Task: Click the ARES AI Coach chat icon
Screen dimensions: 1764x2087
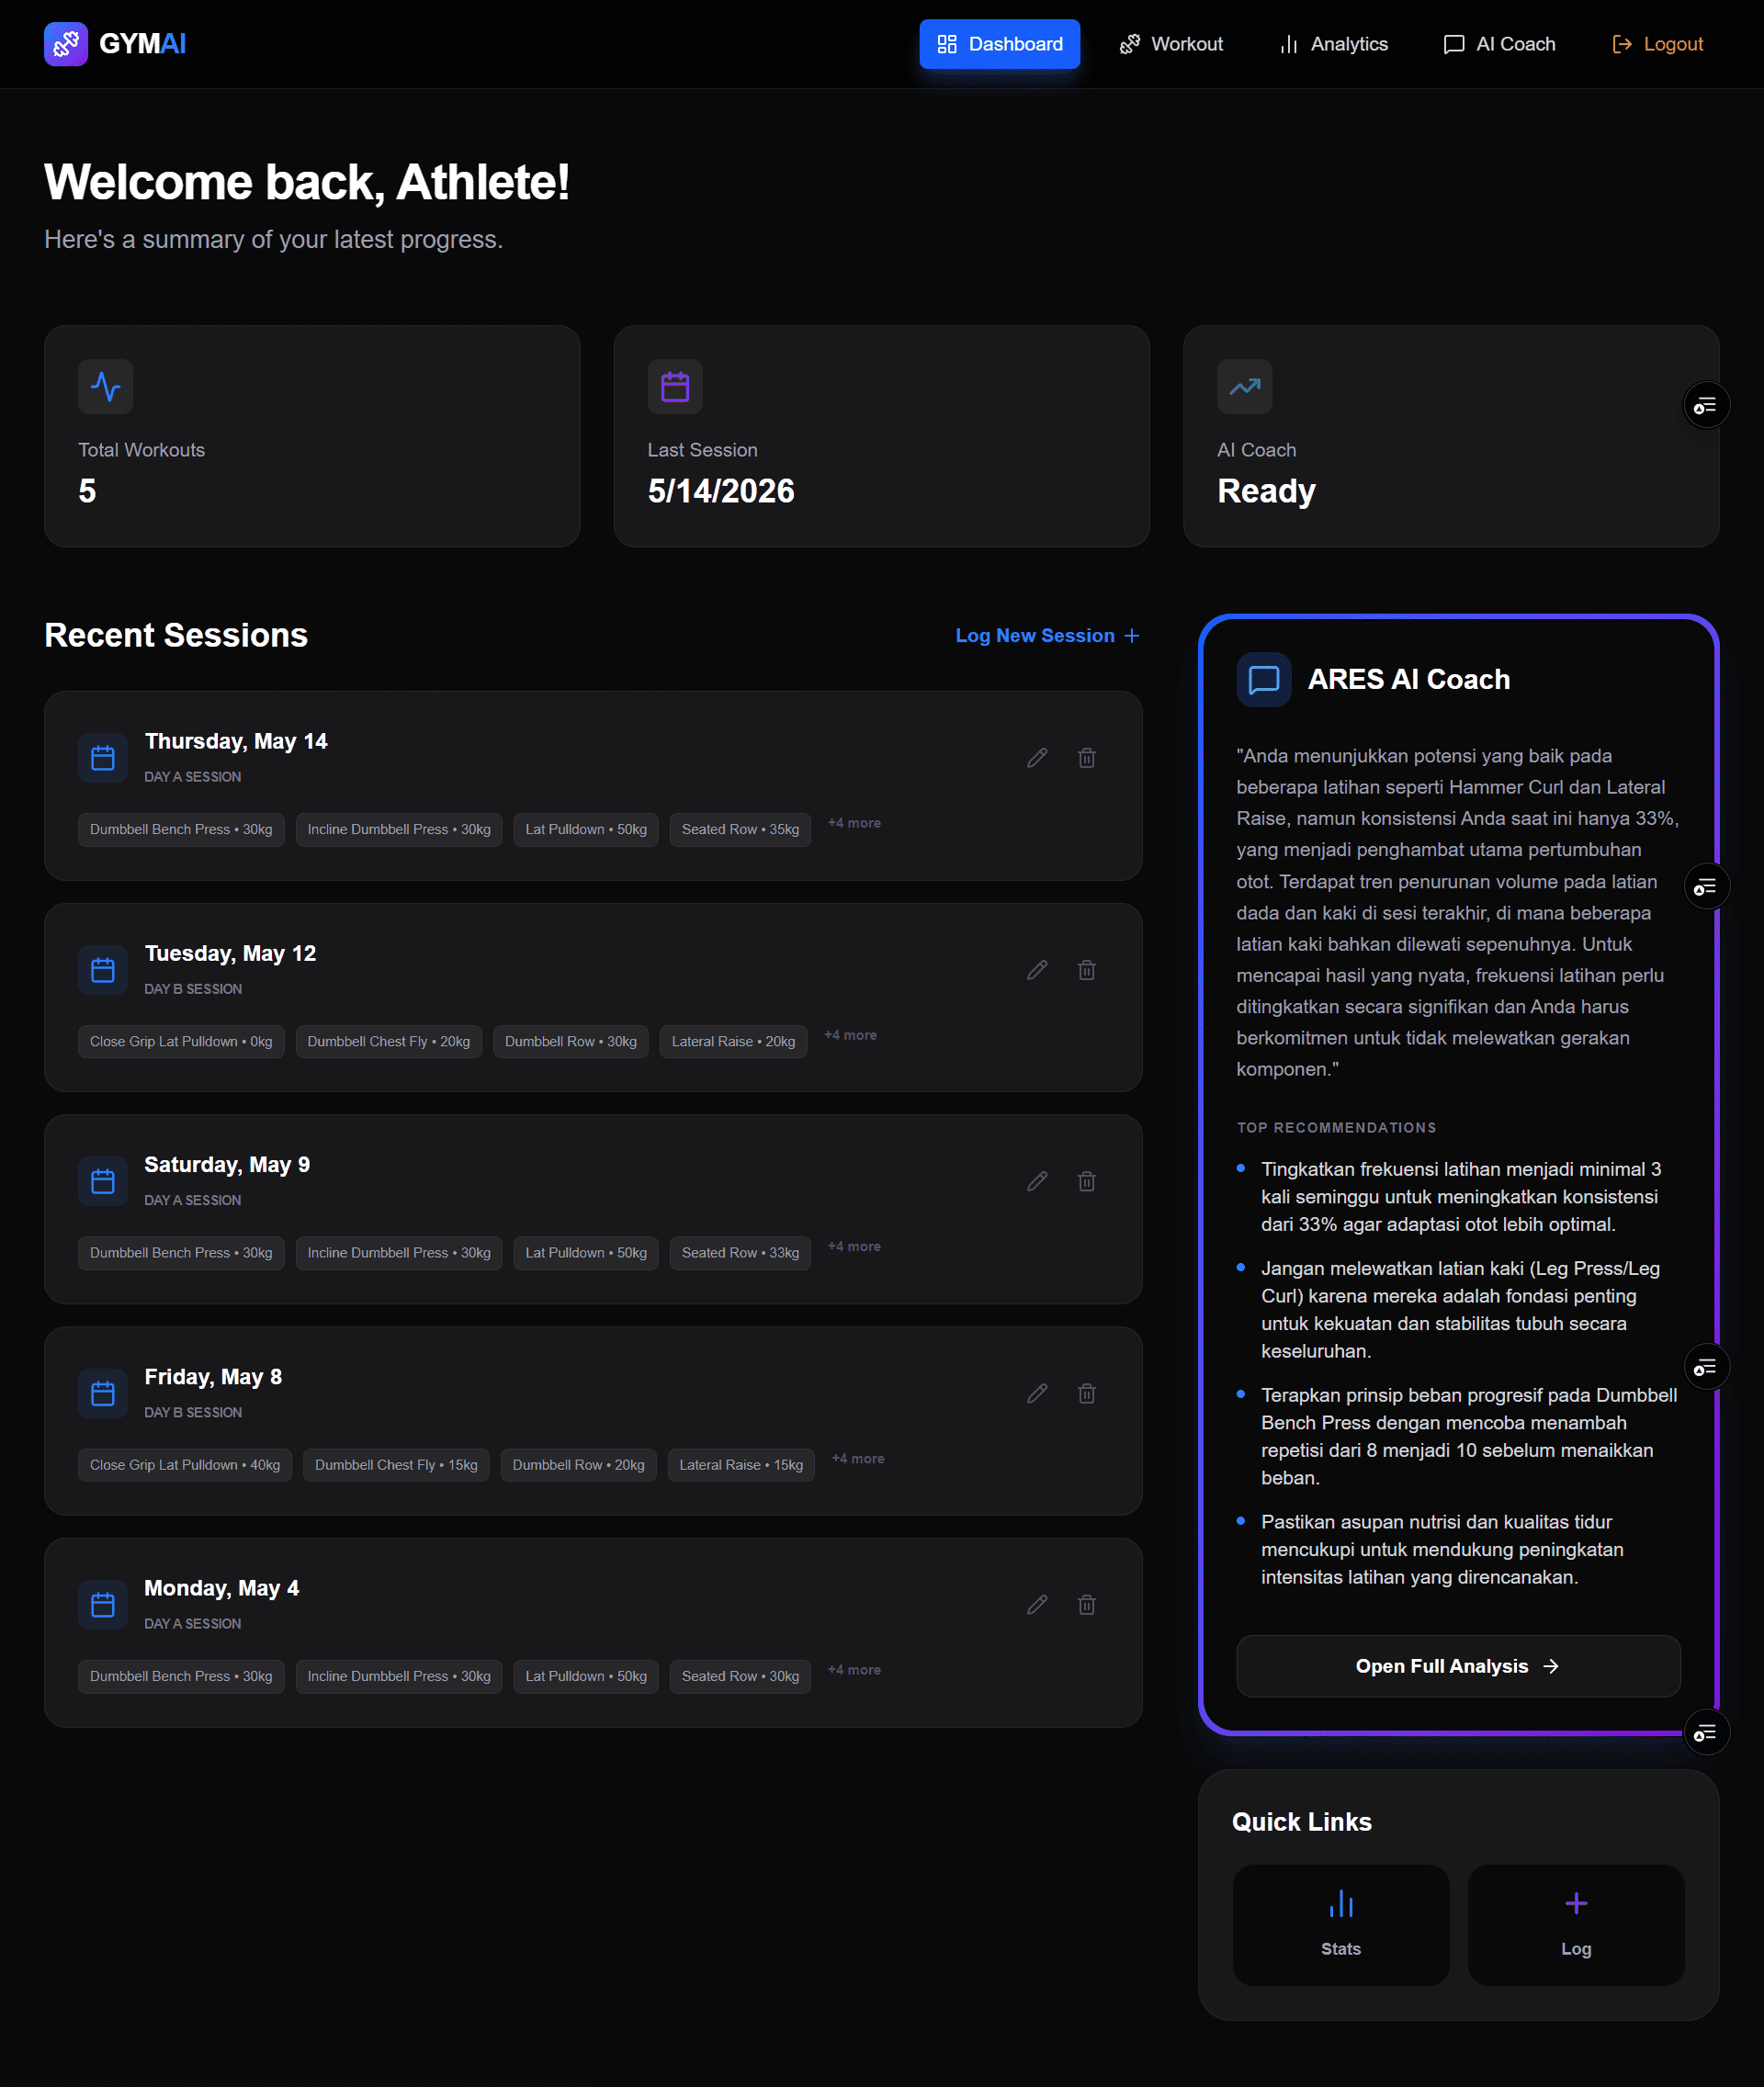Action: click(1263, 679)
